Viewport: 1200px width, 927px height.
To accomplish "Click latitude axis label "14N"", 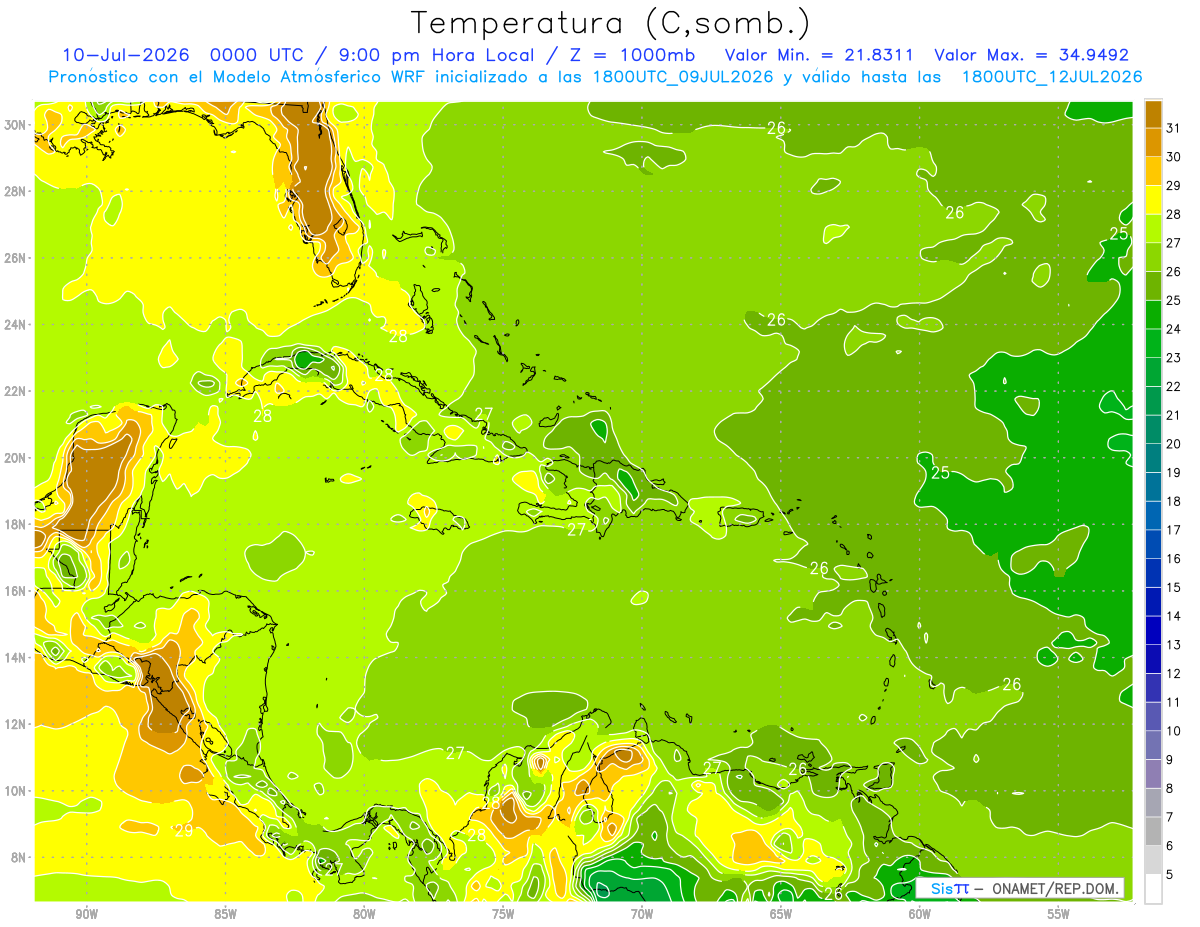I will [x=15, y=657].
